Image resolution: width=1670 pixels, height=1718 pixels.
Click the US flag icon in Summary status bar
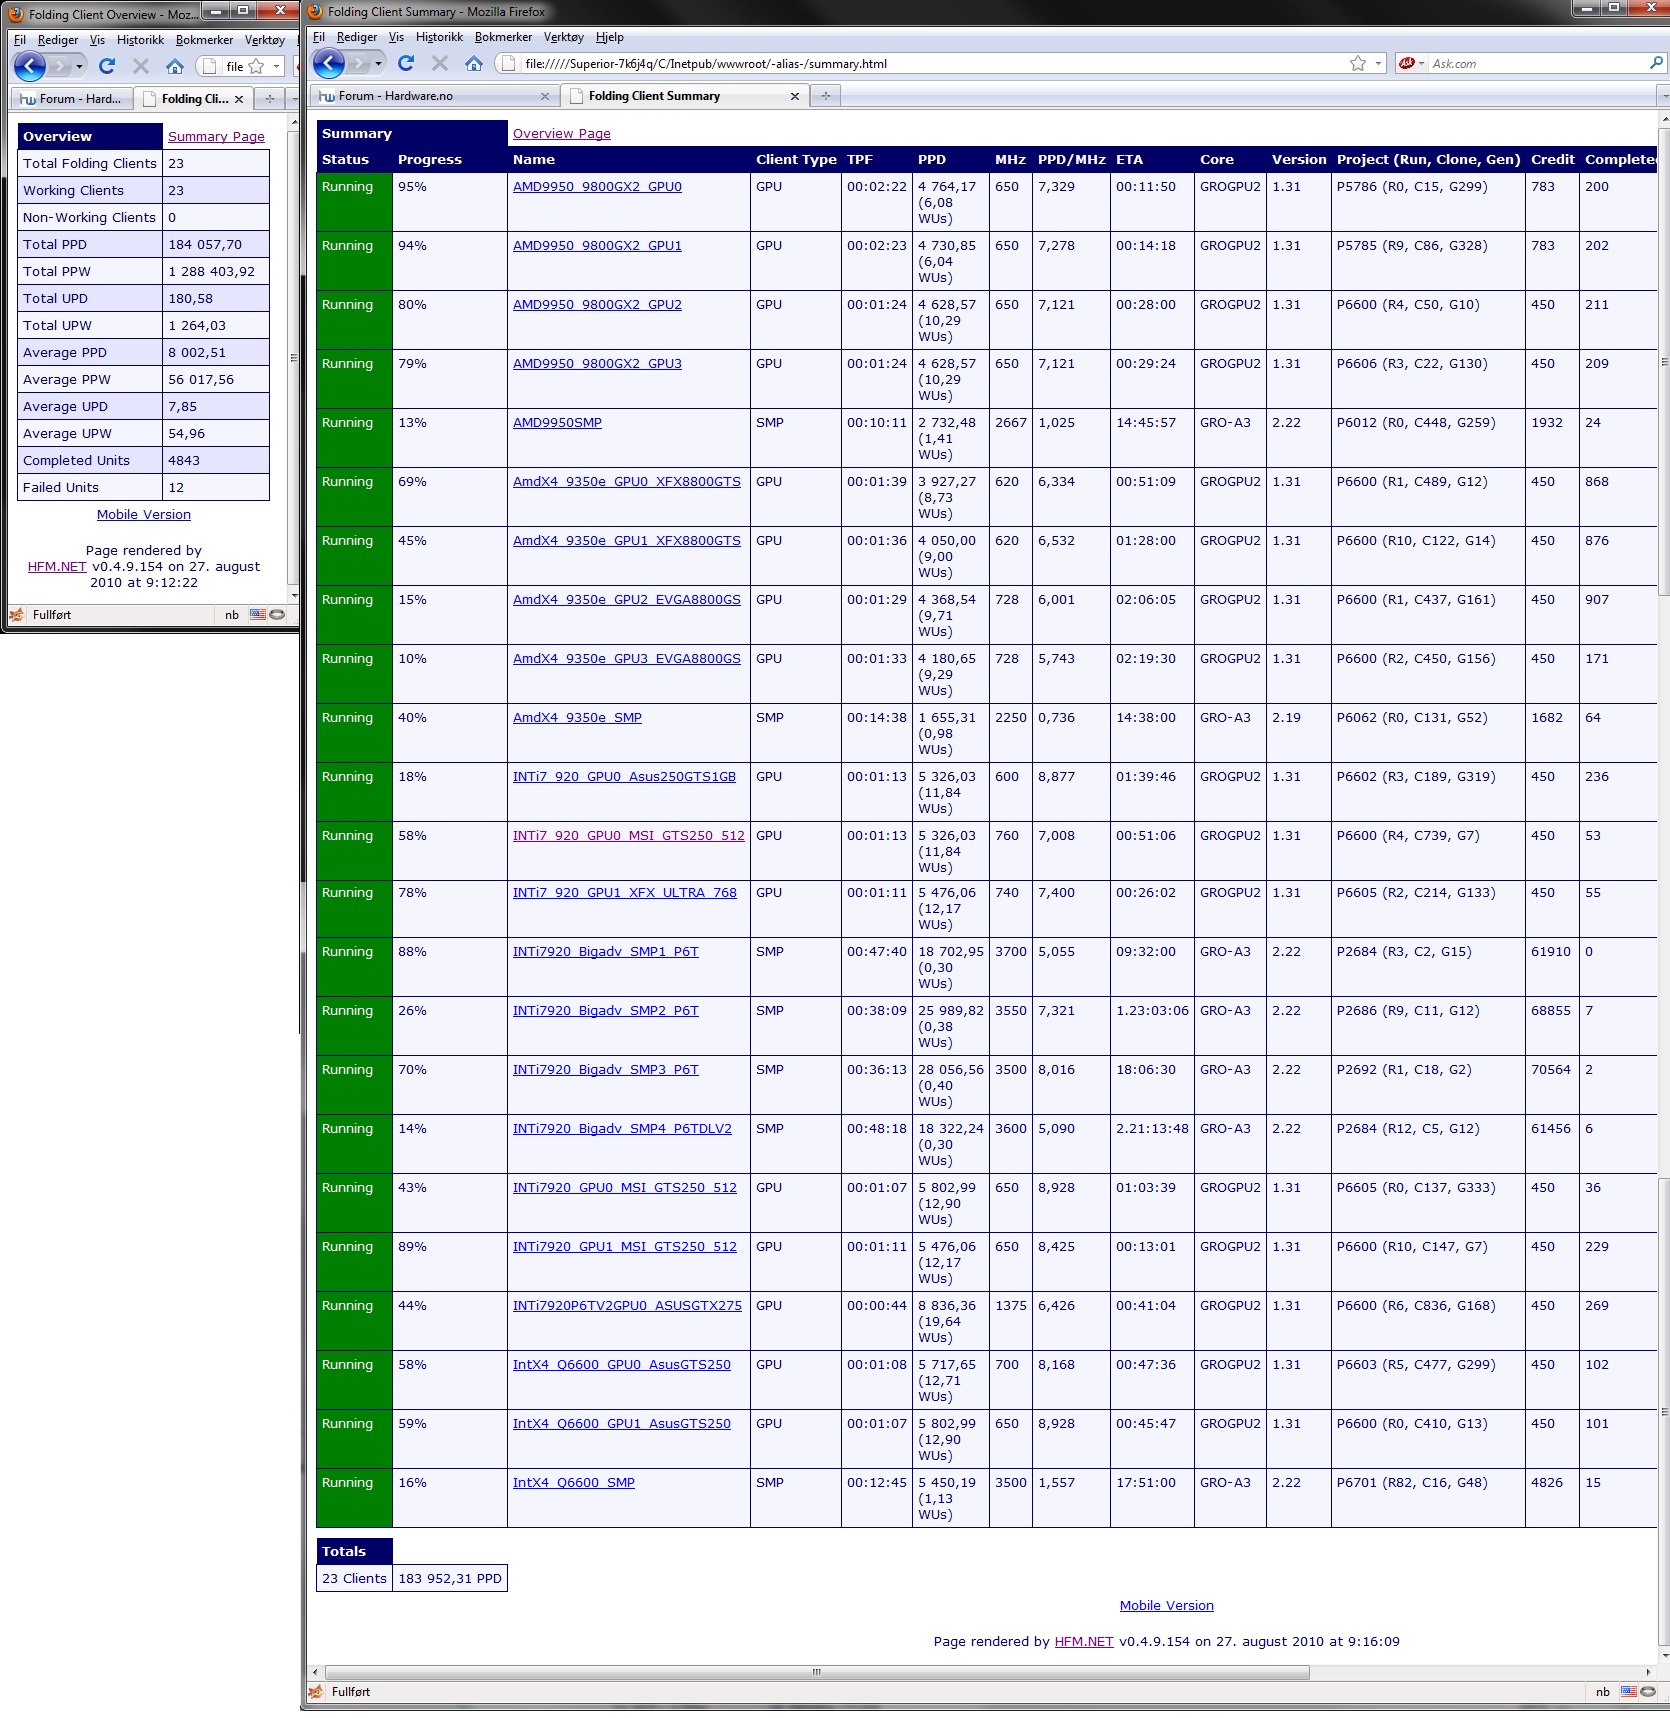pos(1628,1692)
